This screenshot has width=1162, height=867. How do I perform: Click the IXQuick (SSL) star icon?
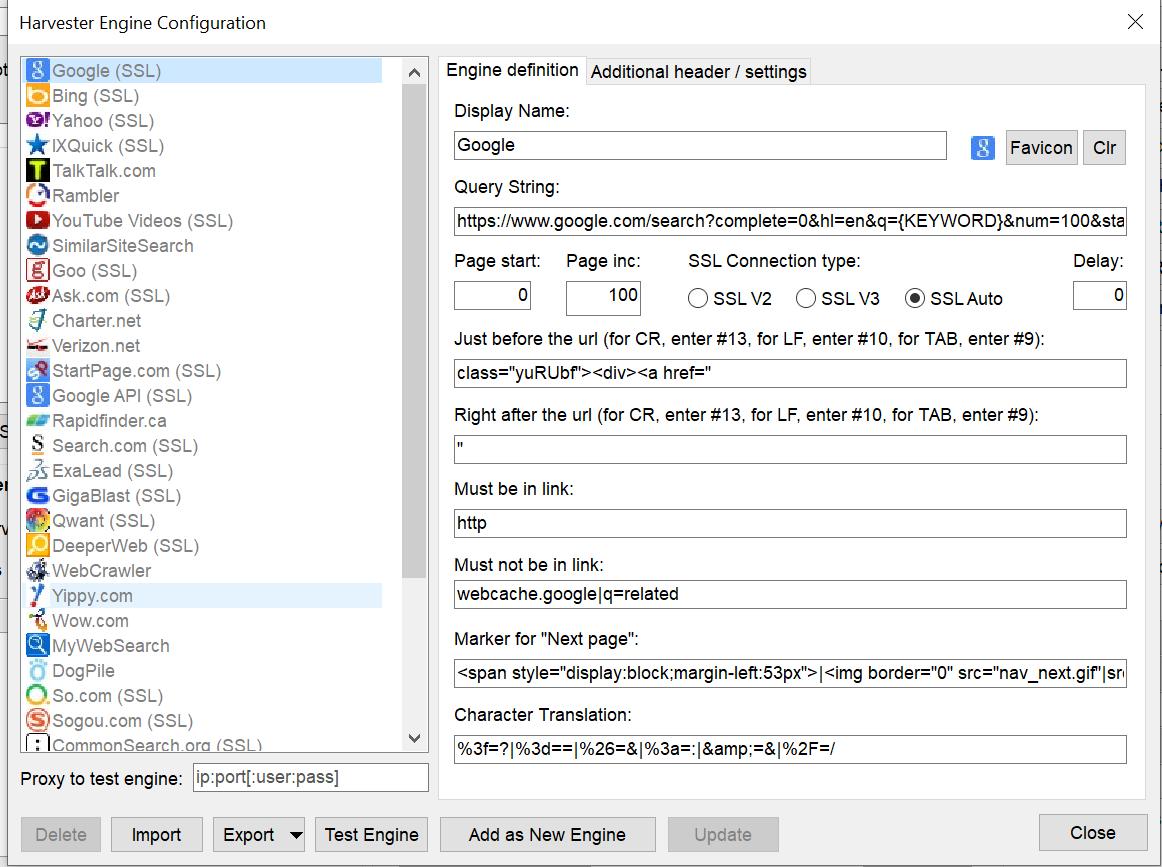(38, 145)
